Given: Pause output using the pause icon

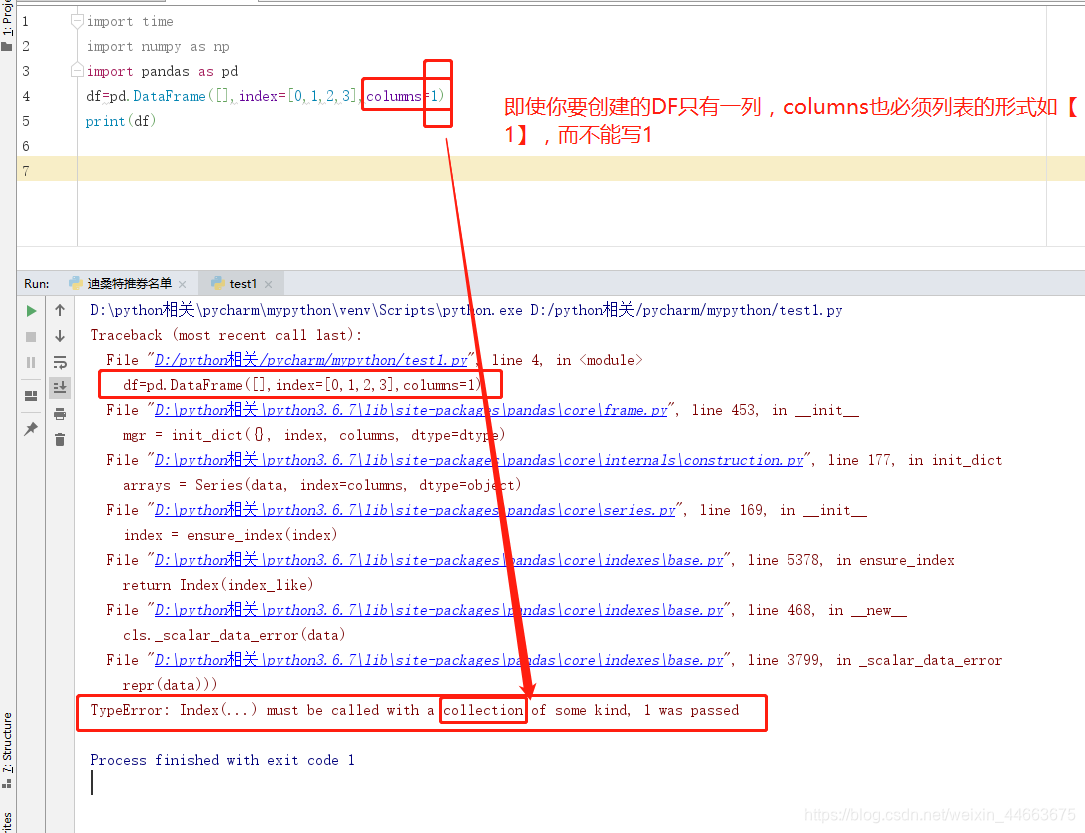Looking at the screenshot, I should click(x=31, y=363).
